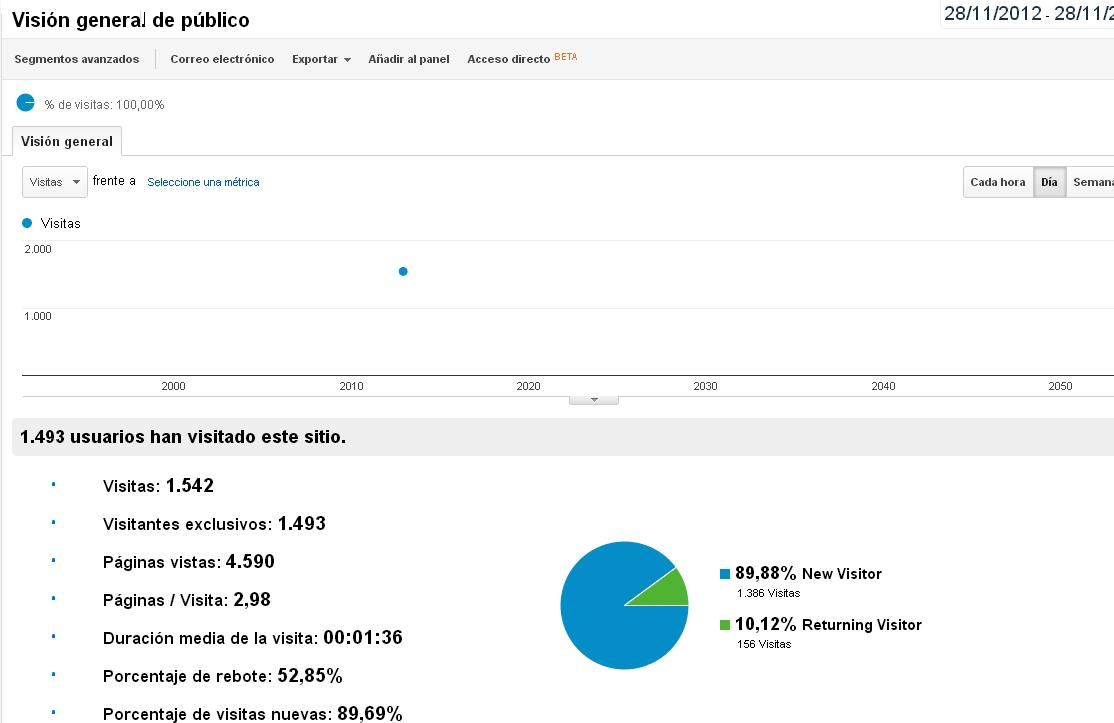1114x723 pixels.
Task: Switch chart to Semana view
Action: click(x=1091, y=182)
